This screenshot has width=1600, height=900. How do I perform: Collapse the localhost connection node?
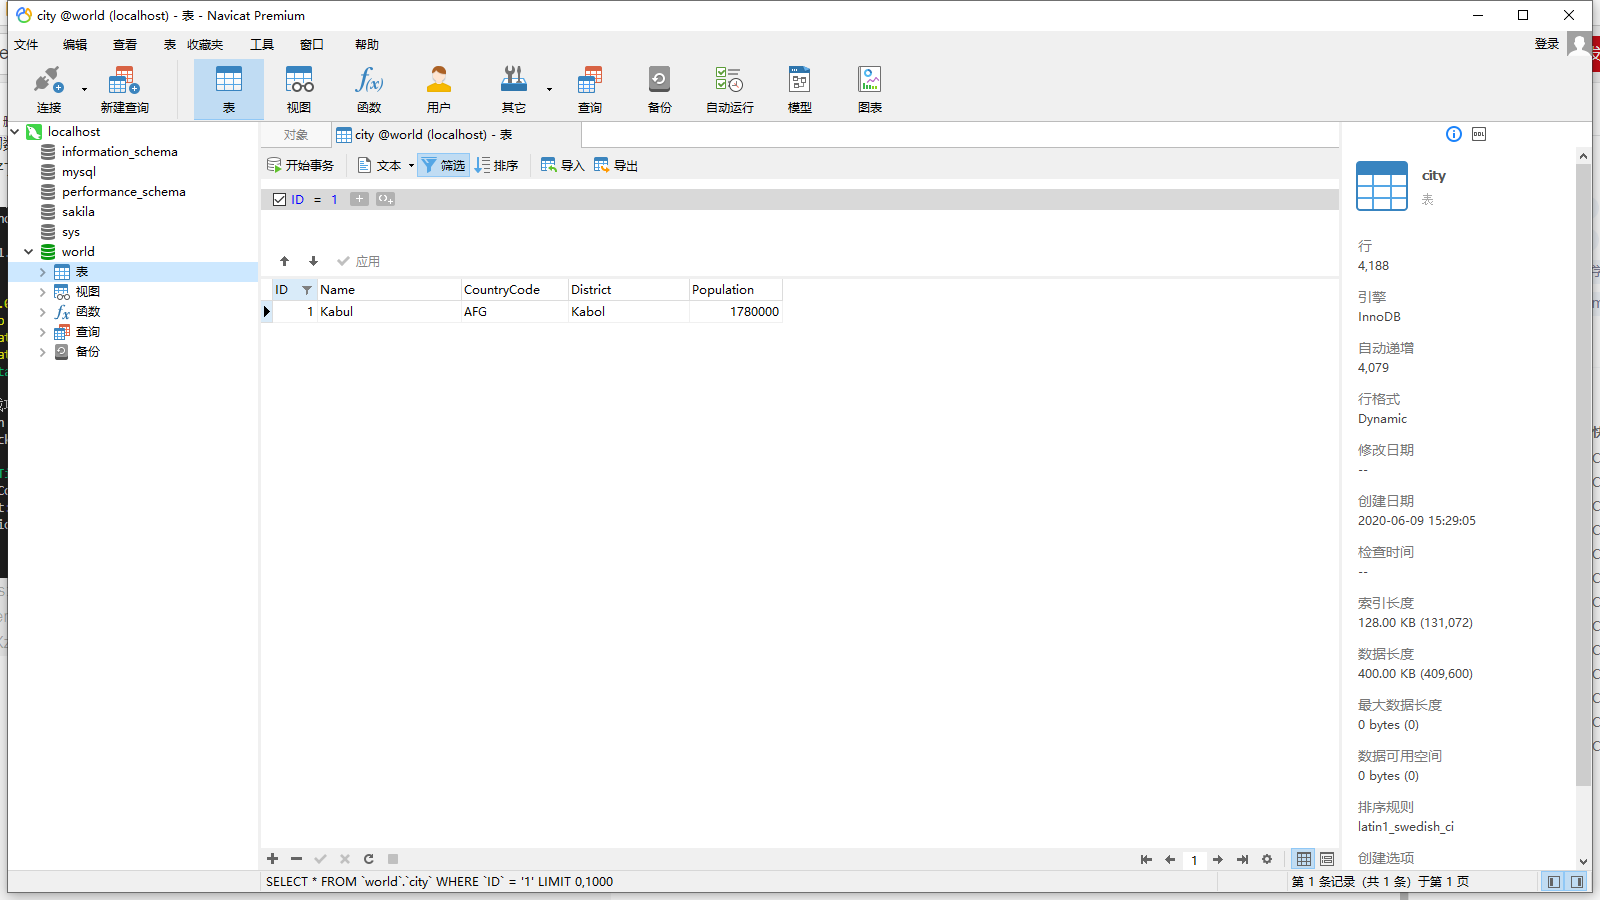tap(15, 132)
